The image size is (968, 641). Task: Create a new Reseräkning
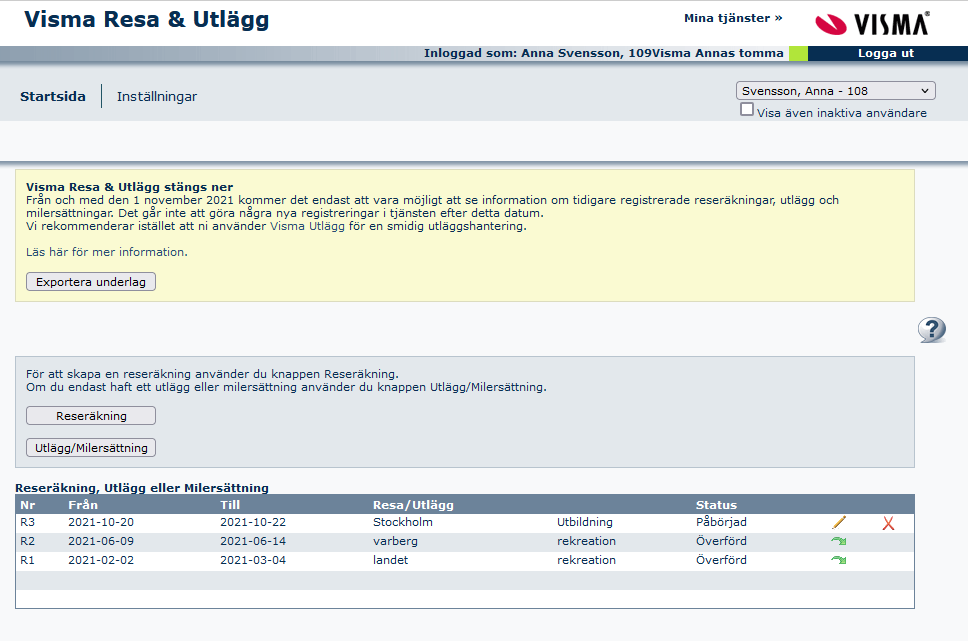(x=91, y=415)
